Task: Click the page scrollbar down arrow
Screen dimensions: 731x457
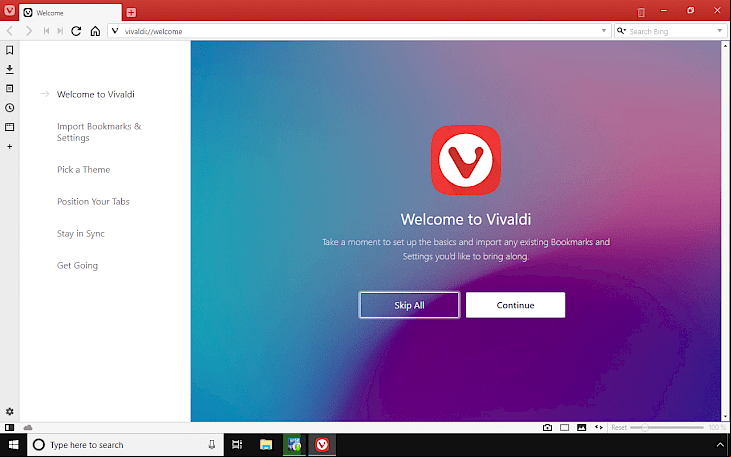Action: point(725,416)
